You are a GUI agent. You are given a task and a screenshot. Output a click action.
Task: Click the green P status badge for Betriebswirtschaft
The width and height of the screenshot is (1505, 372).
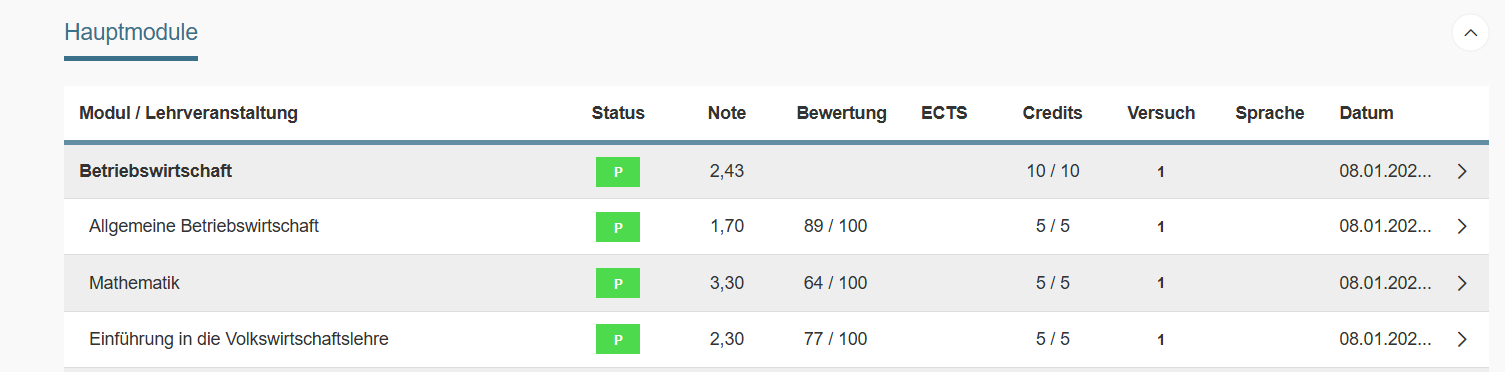pos(618,172)
